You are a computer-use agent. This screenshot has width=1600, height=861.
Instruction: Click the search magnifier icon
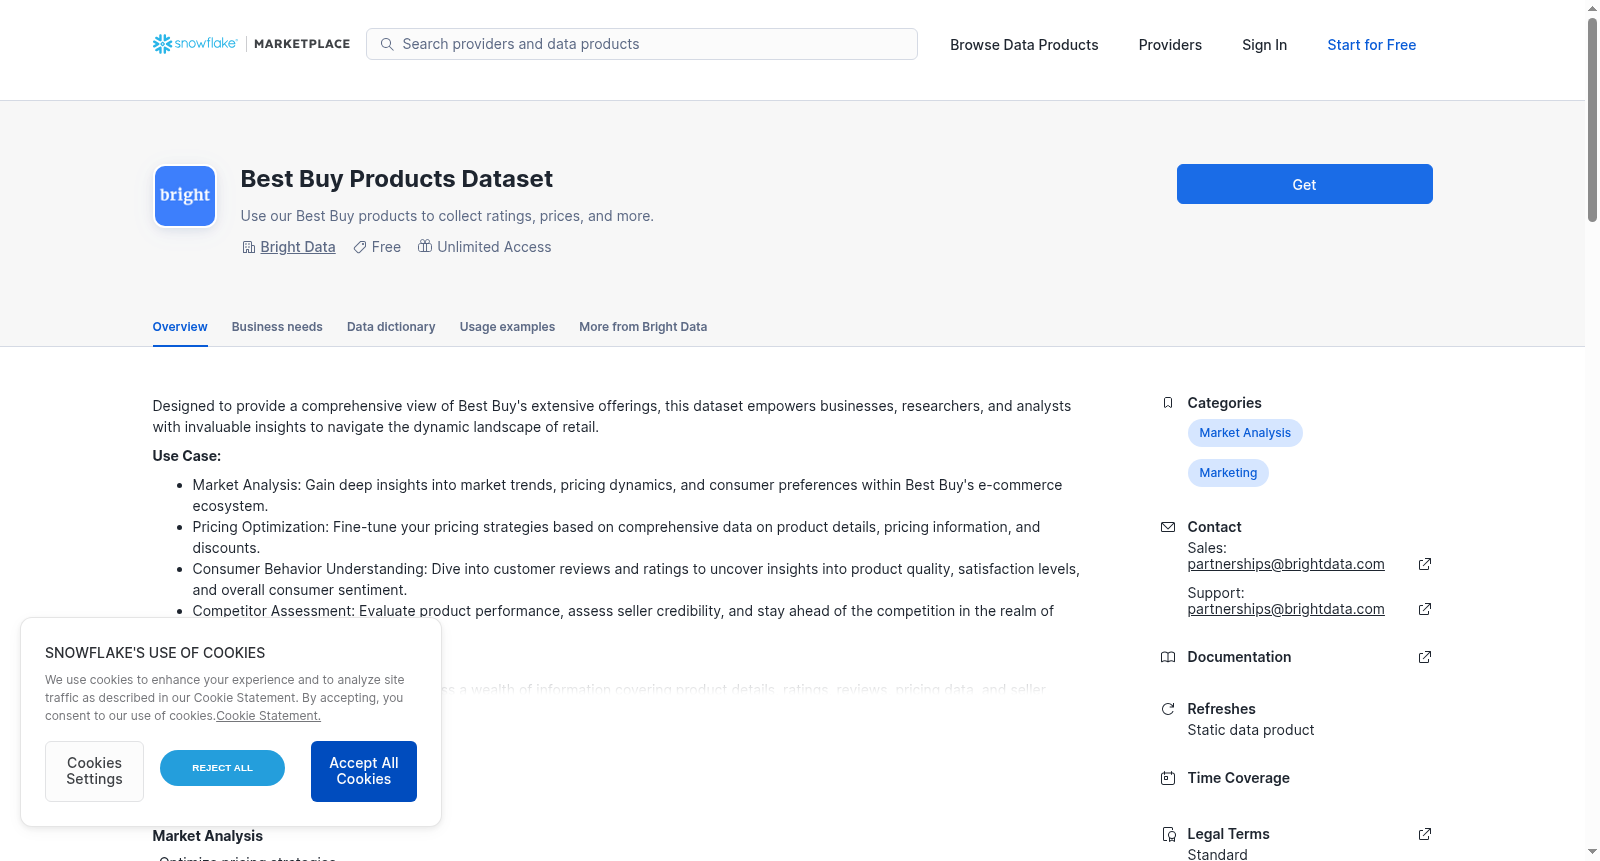tap(387, 44)
